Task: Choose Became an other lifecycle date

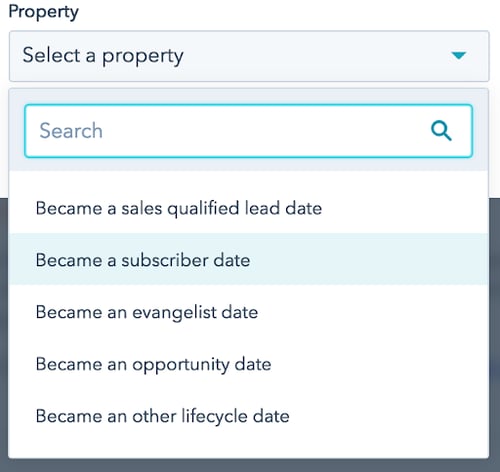Action: click(x=248, y=416)
